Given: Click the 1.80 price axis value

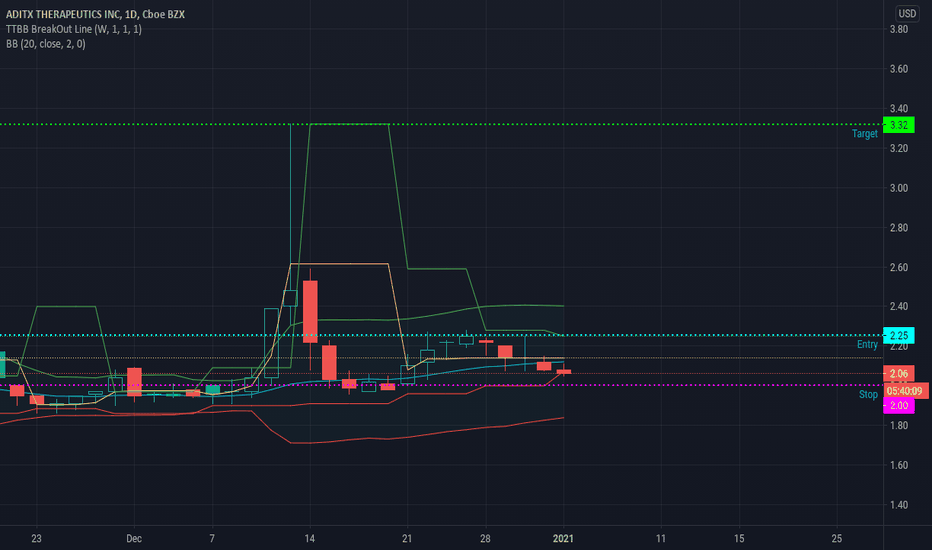Looking at the screenshot, I should coord(899,425).
